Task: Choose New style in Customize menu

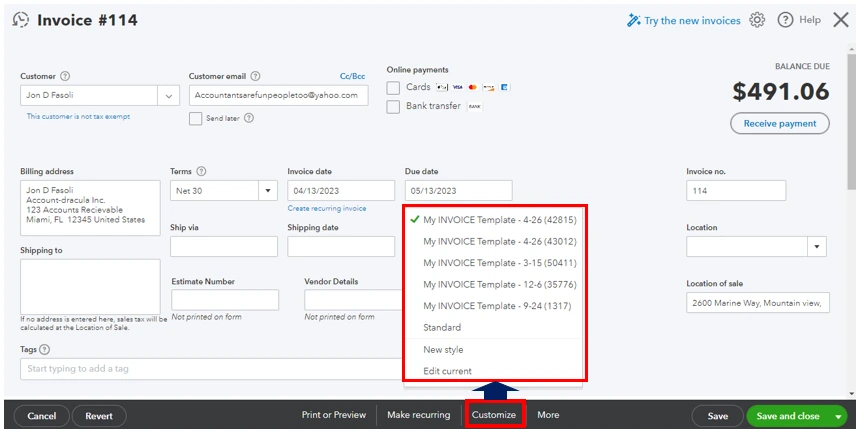Action: click(x=443, y=350)
